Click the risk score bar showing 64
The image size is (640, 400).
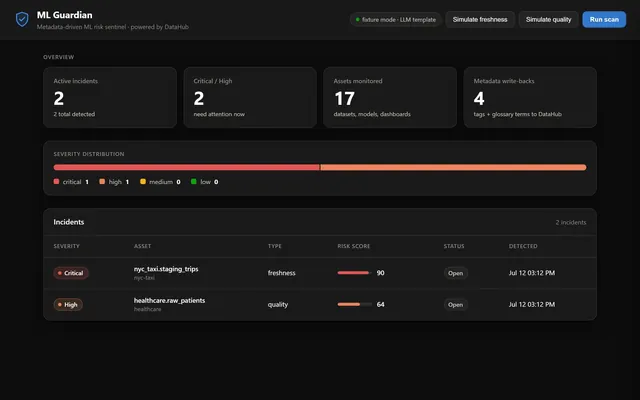tap(354, 304)
